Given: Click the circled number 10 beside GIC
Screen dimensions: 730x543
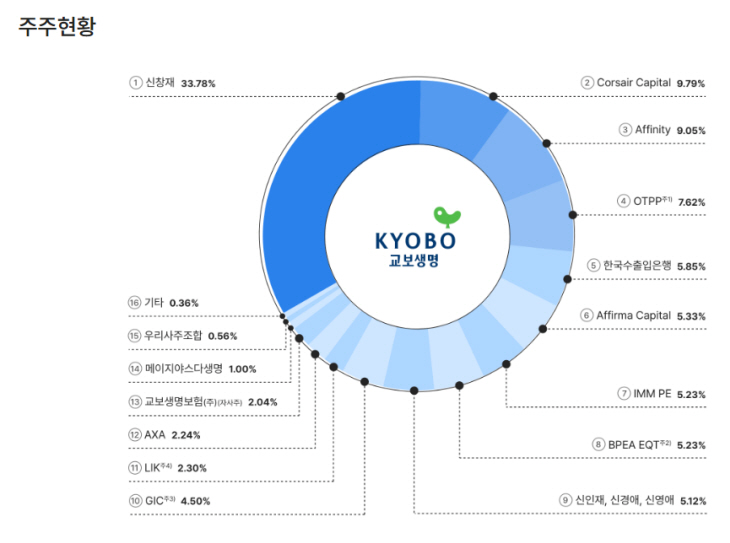Looking at the screenshot, I should (x=135, y=501).
